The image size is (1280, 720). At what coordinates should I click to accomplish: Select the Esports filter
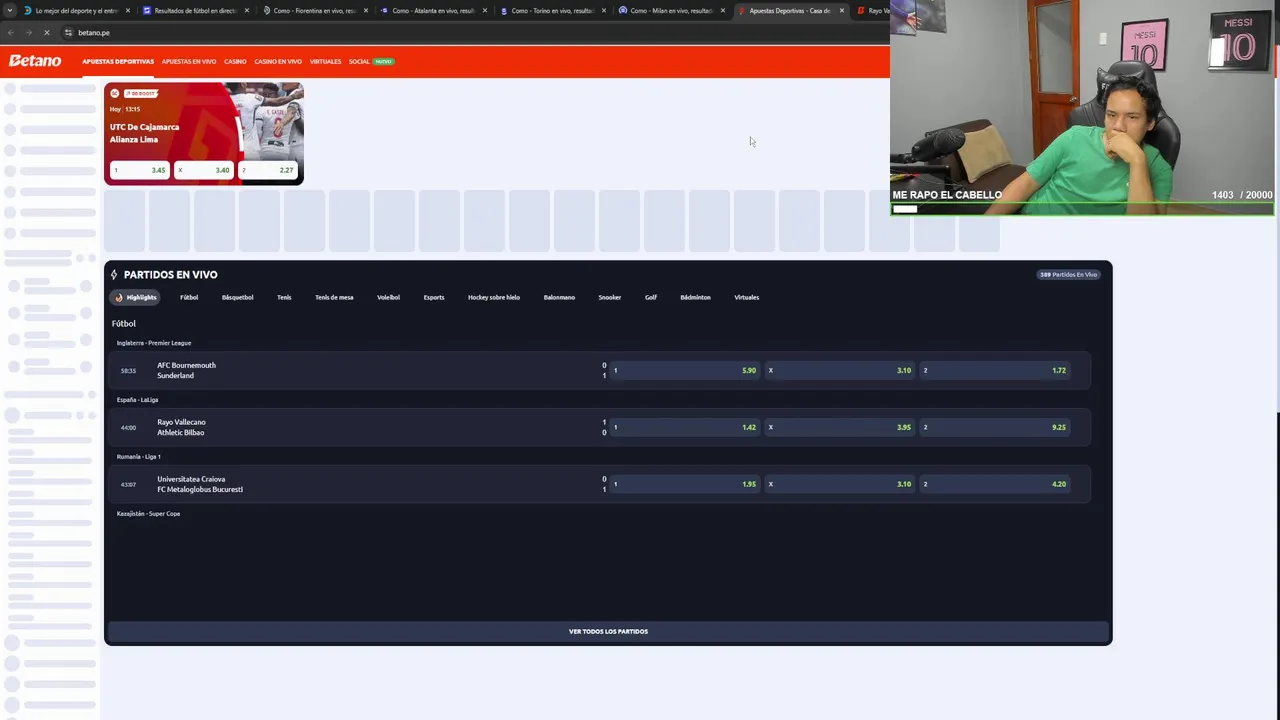tap(434, 297)
